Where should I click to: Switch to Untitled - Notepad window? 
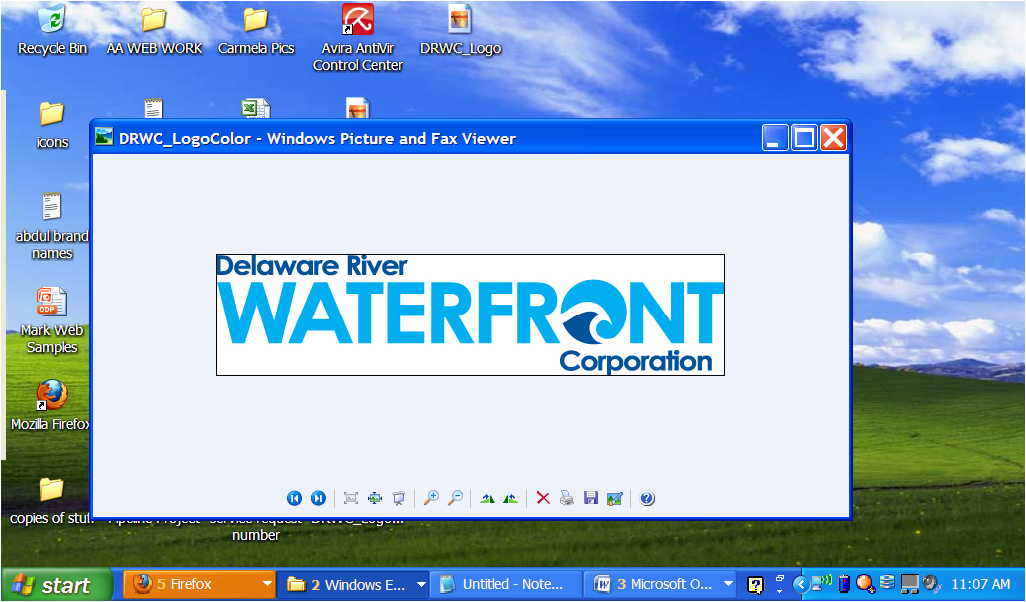click(506, 584)
